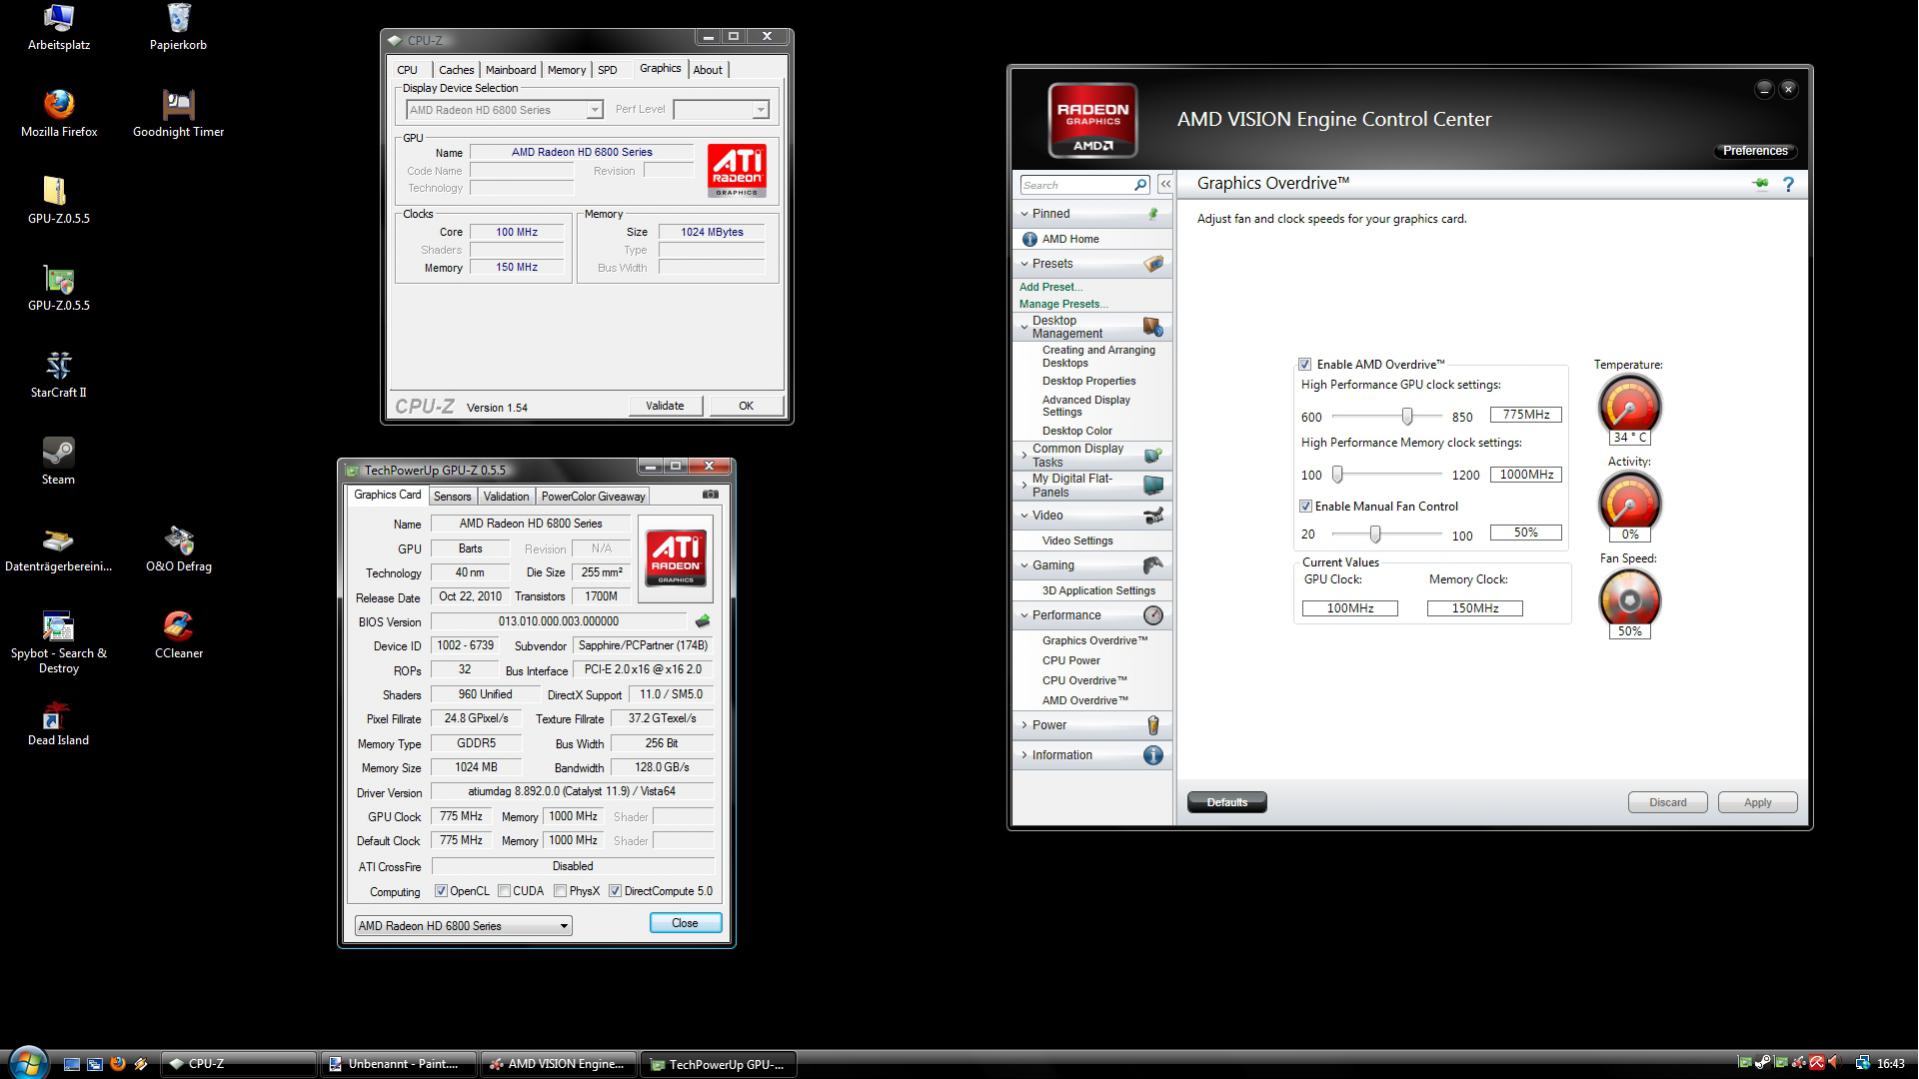The width and height of the screenshot is (1919, 1079).
Task: Switch to the CPU tab in CPU-Z
Action: [x=407, y=70]
